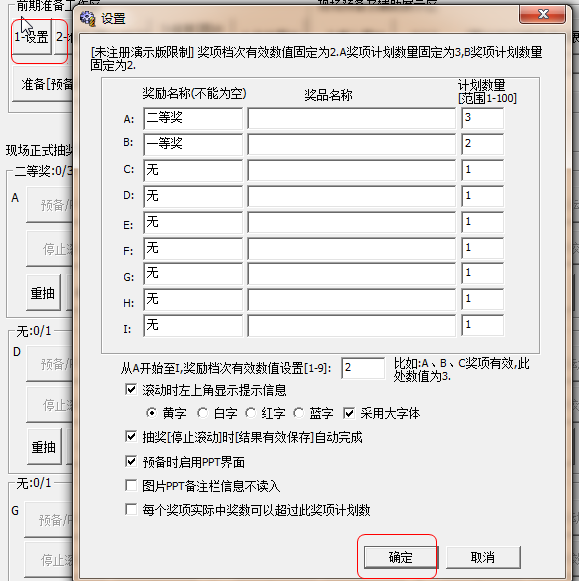
Task: Click row D 奖品名称 field
Action: click(x=352, y=196)
